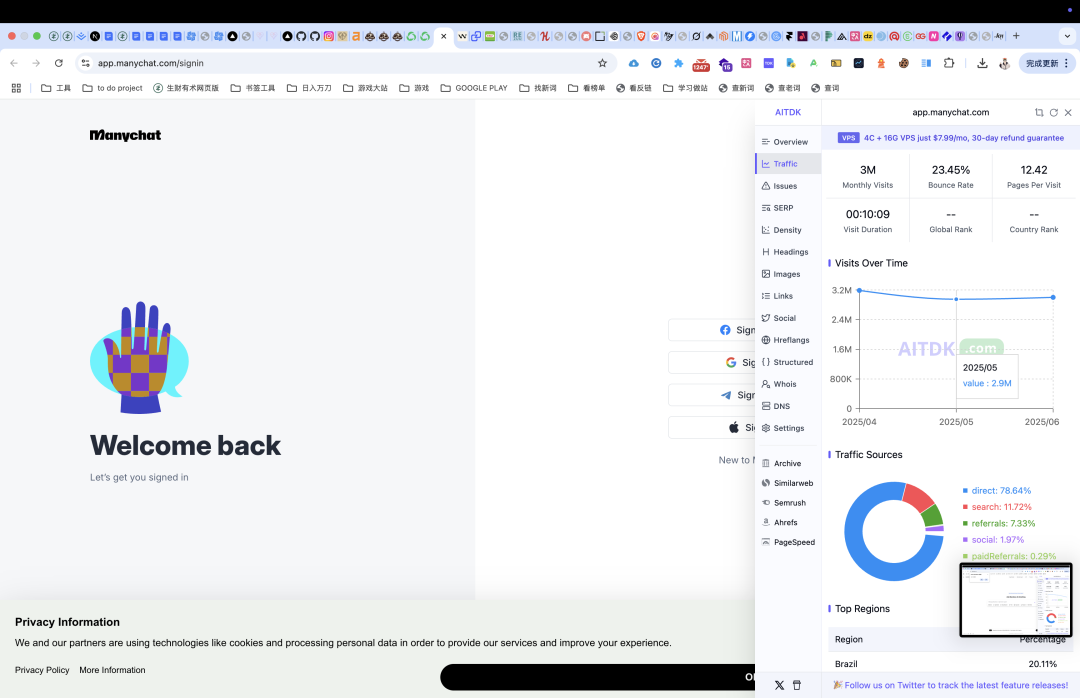Screen dimensions: 1080x698
Task: Open a new browser tab with plus
Action: (x=1016, y=37)
